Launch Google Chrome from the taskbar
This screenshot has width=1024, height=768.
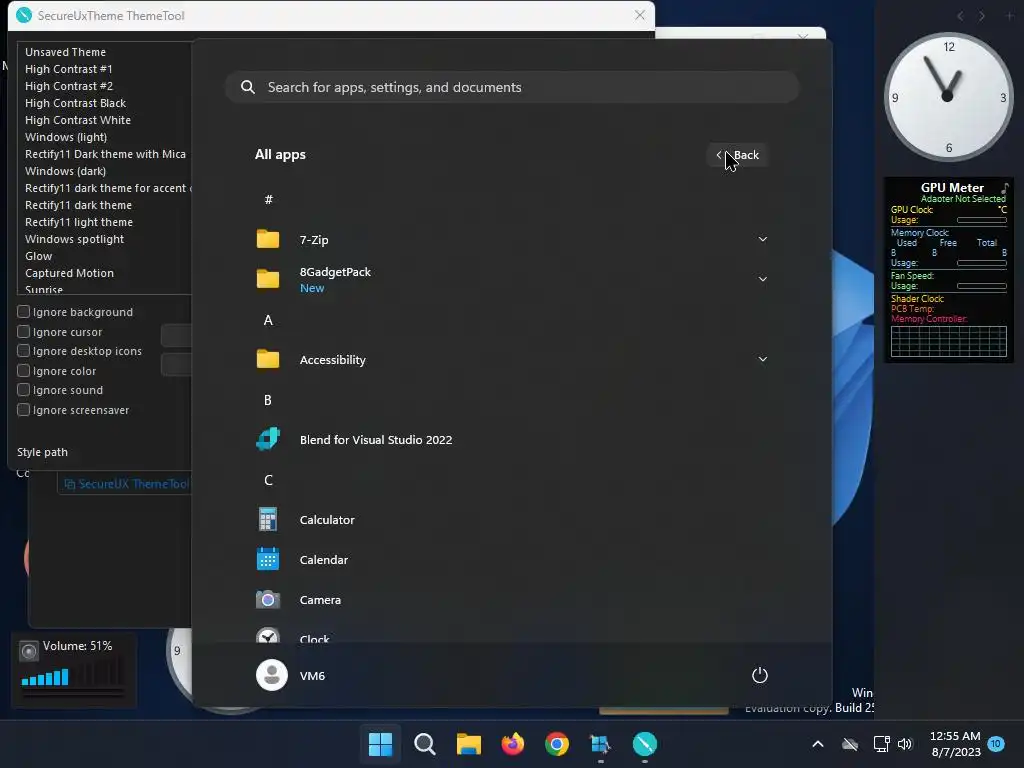pos(556,744)
